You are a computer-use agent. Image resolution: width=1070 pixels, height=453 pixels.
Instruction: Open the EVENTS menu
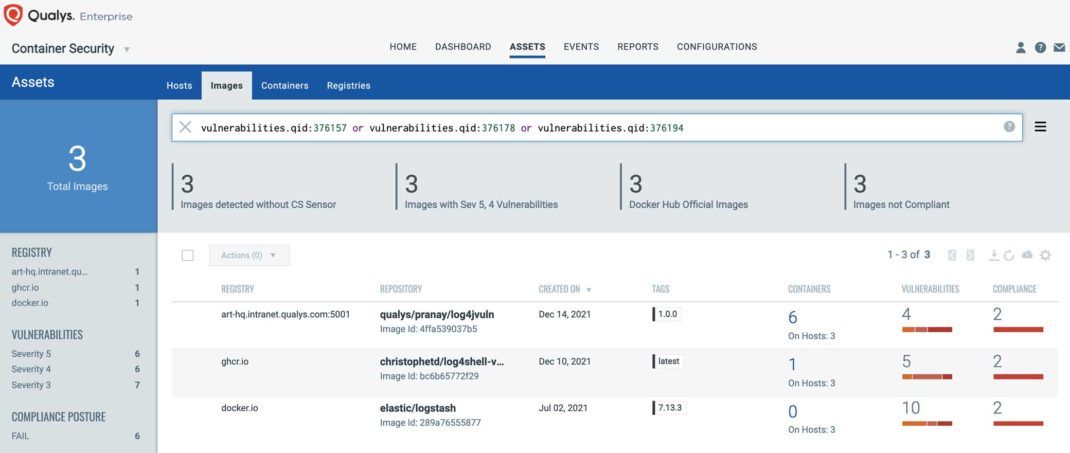coord(581,47)
